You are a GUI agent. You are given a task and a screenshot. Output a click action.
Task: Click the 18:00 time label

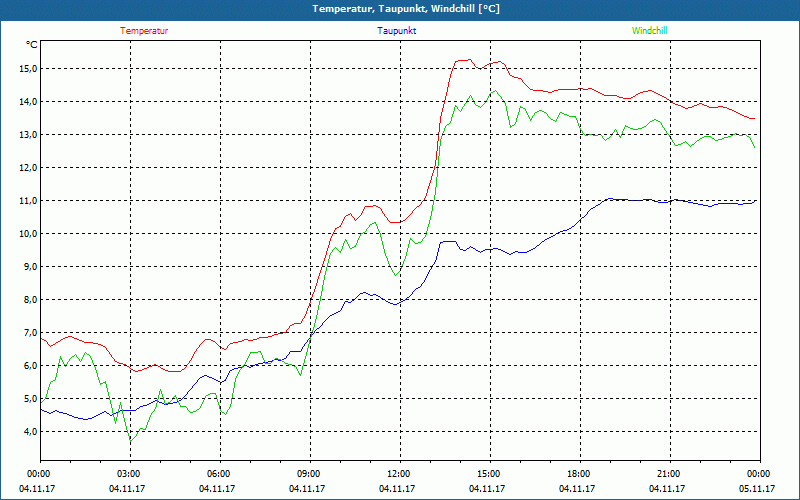pyautogui.click(x=581, y=474)
